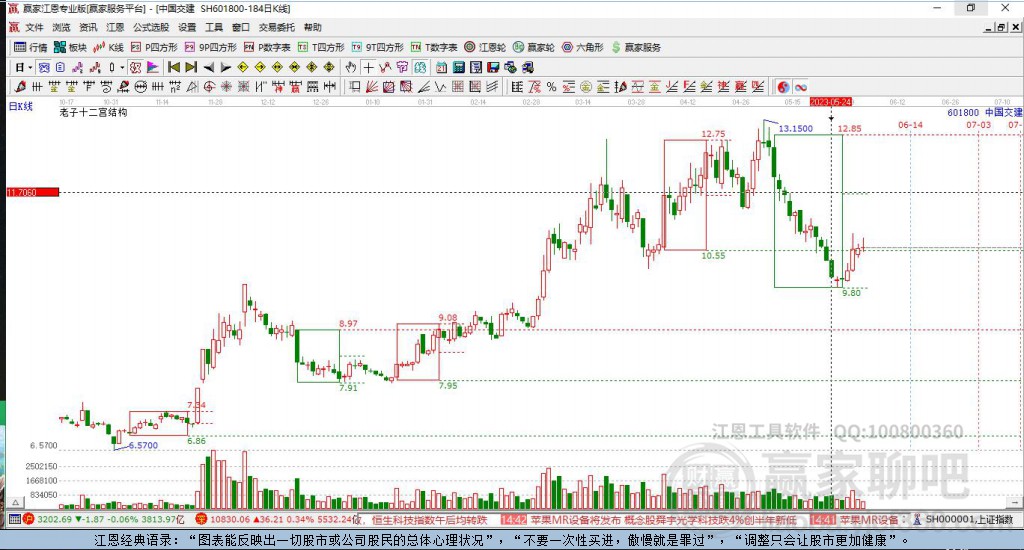1024x550 pixels.
Task: Click the 日K线 label link
Action: (x=21, y=106)
